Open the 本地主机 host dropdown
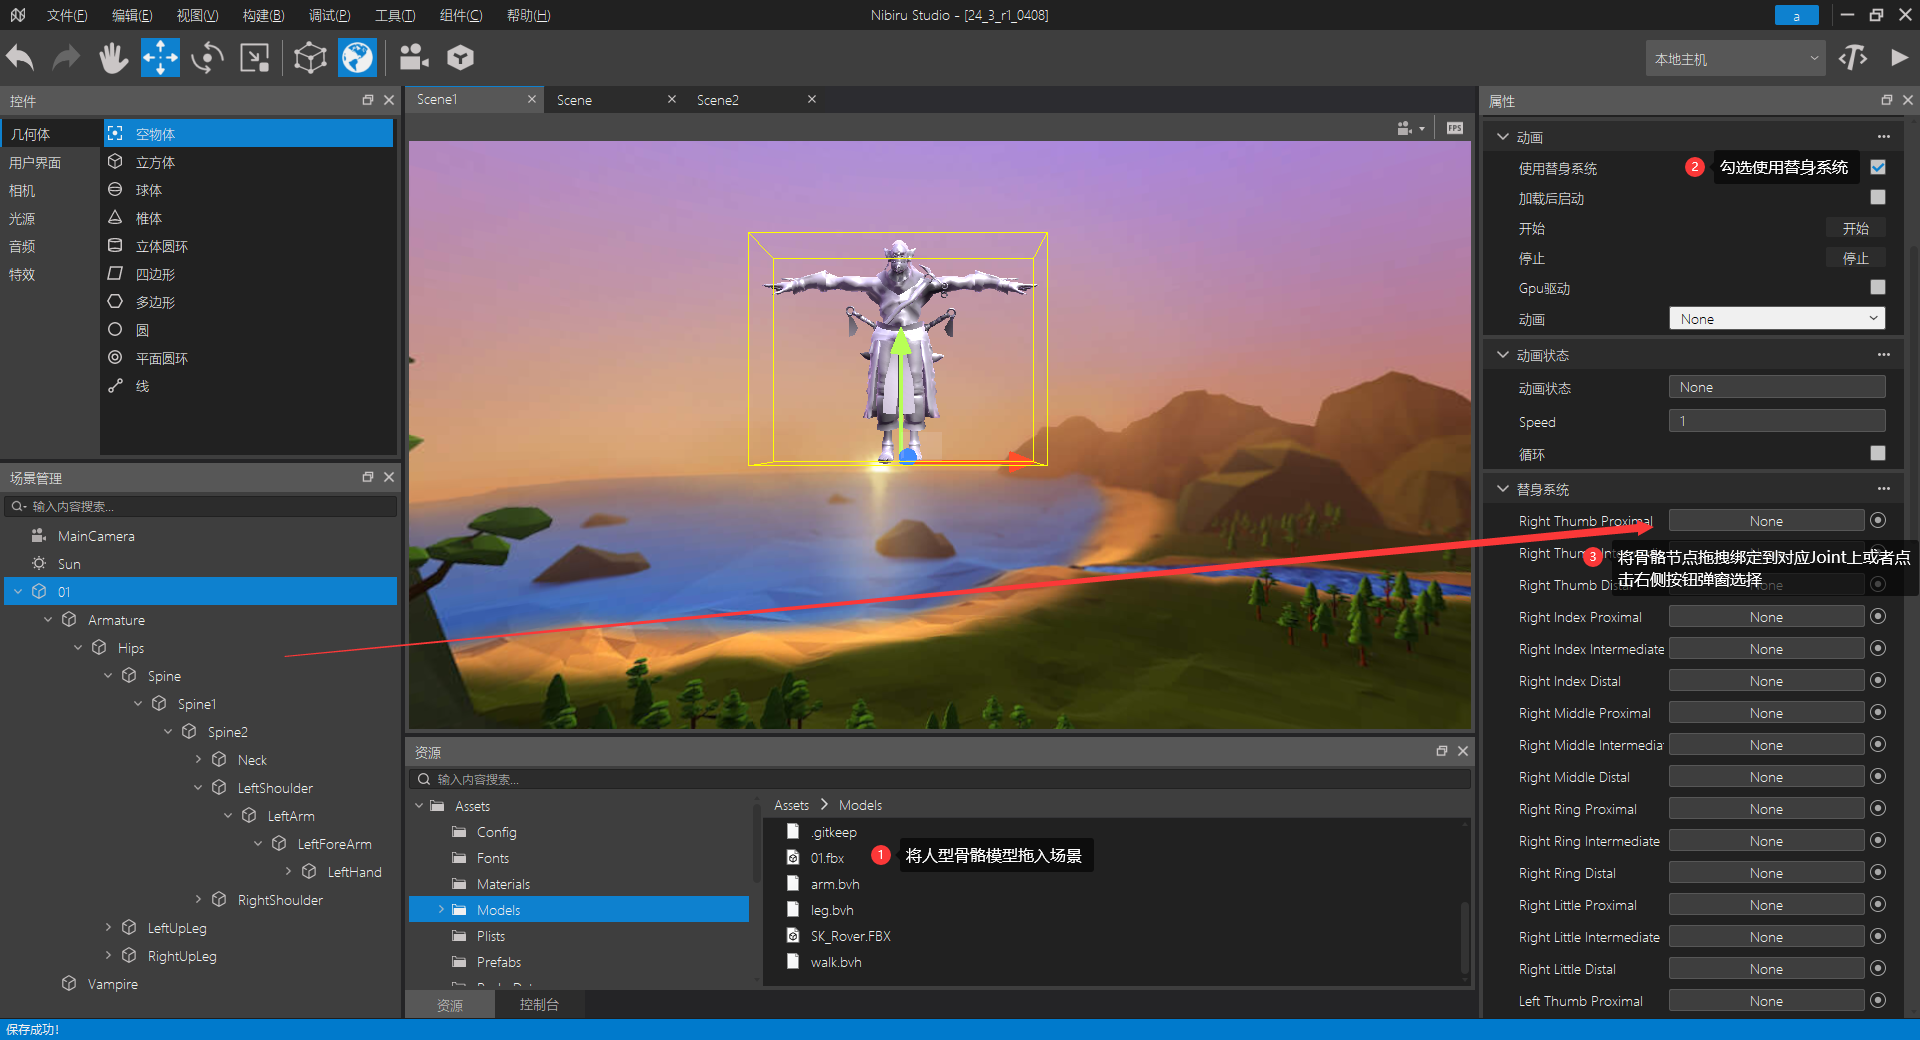Screen dimensions: 1920x1040 point(1735,59)
